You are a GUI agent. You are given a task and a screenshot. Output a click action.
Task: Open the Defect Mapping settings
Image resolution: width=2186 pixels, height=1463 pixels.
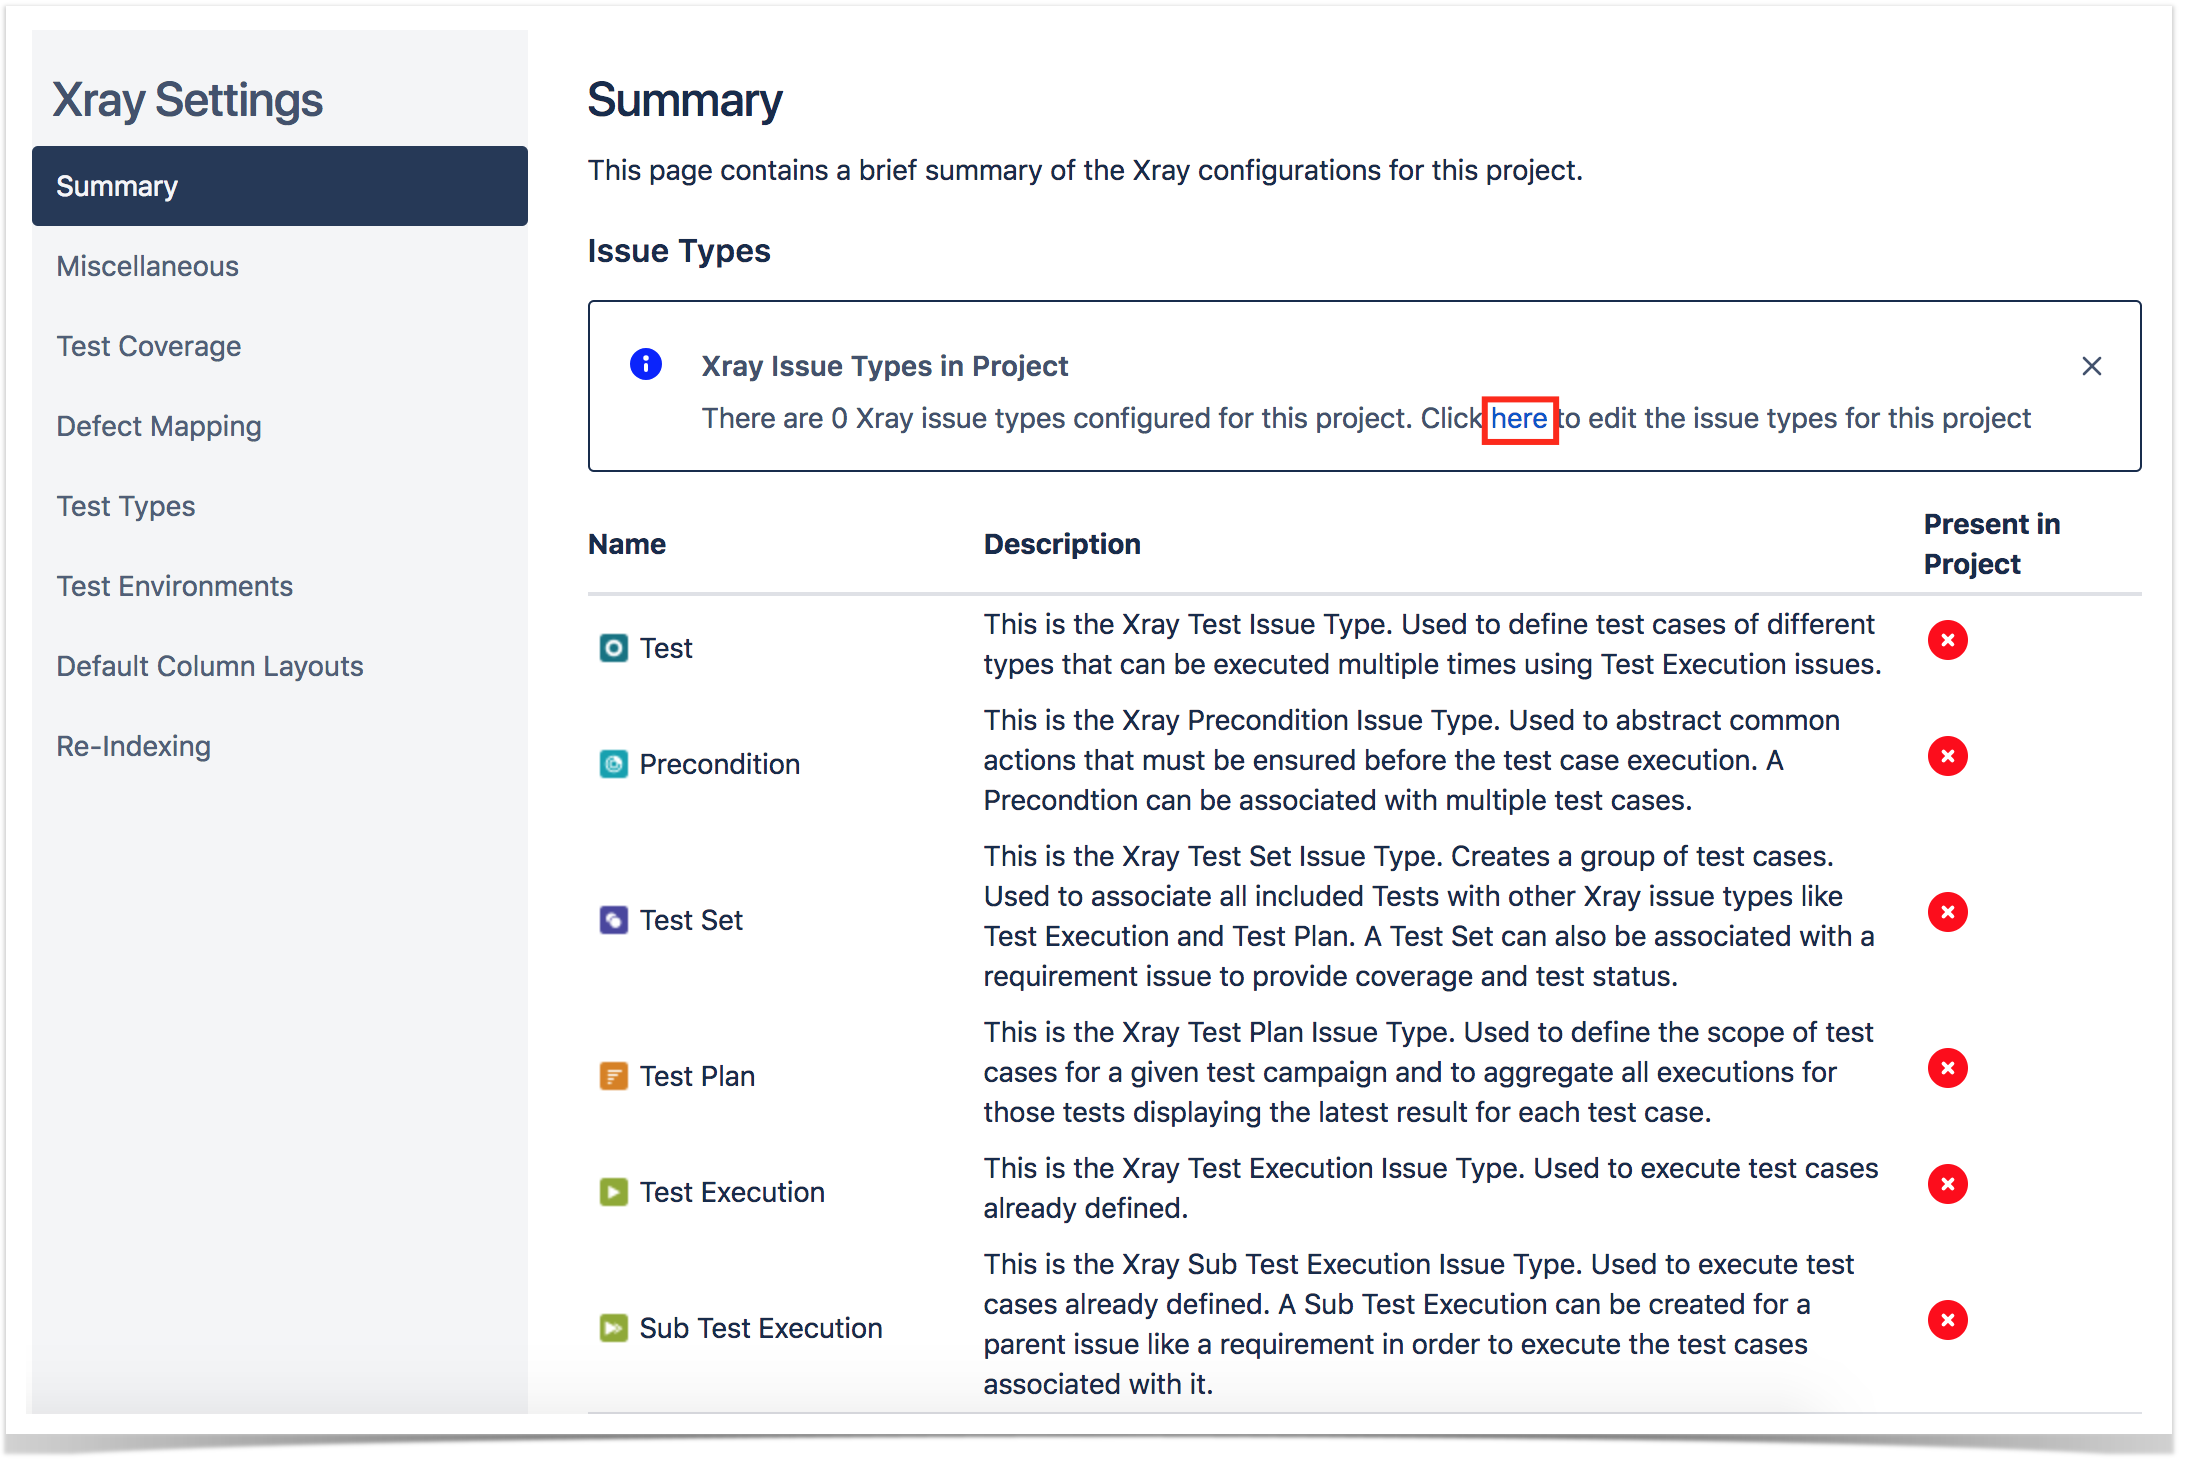click(x=280, y=426)
